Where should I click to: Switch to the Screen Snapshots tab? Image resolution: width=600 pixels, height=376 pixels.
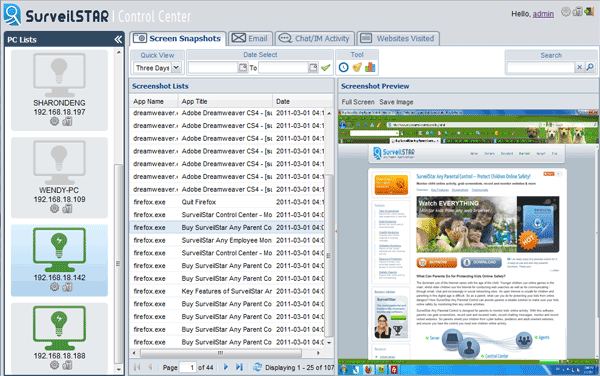pyautogui.click(x=178, y=39)
